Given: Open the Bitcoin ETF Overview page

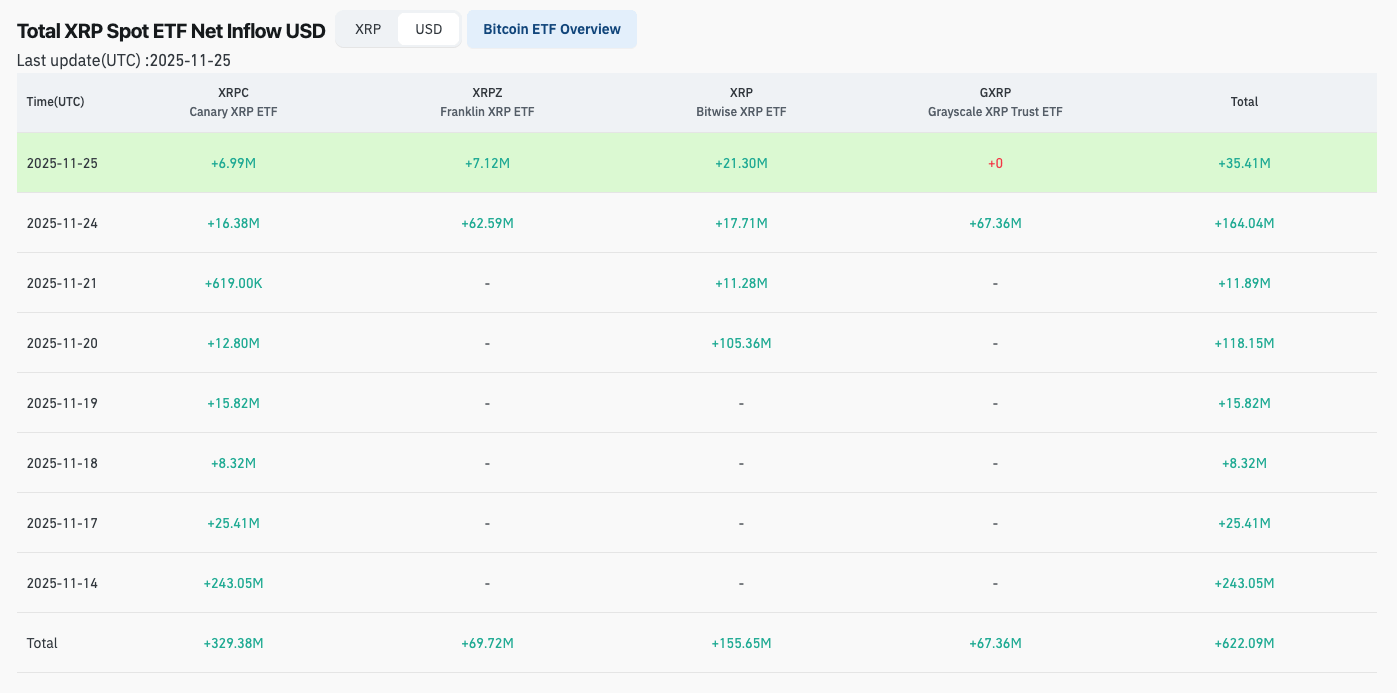Looking at the screenshot, I should tap(551, 29).
